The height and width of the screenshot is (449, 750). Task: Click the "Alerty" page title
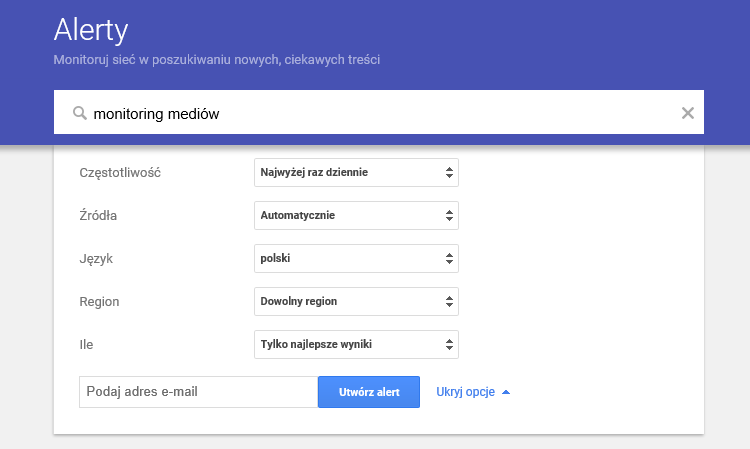(x=91, y=30)
